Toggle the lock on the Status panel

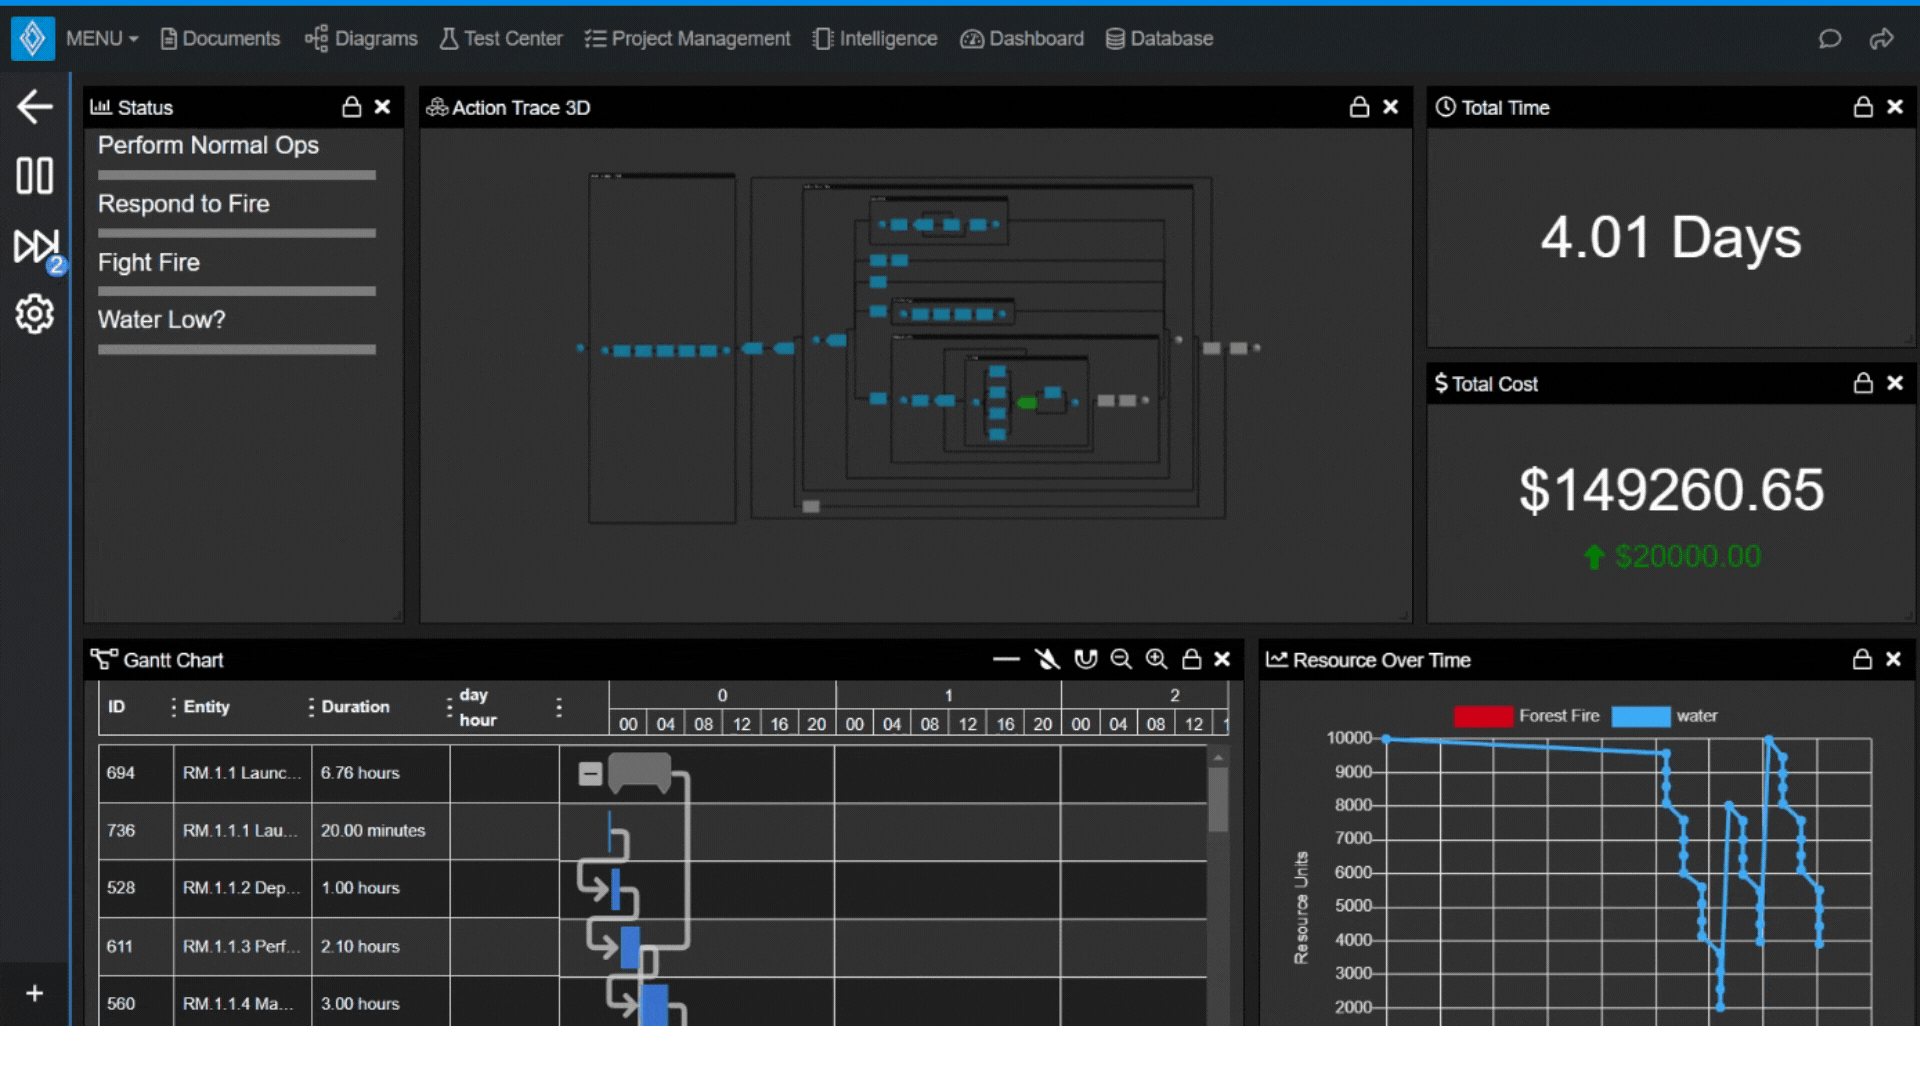click(x=351, y=107)
